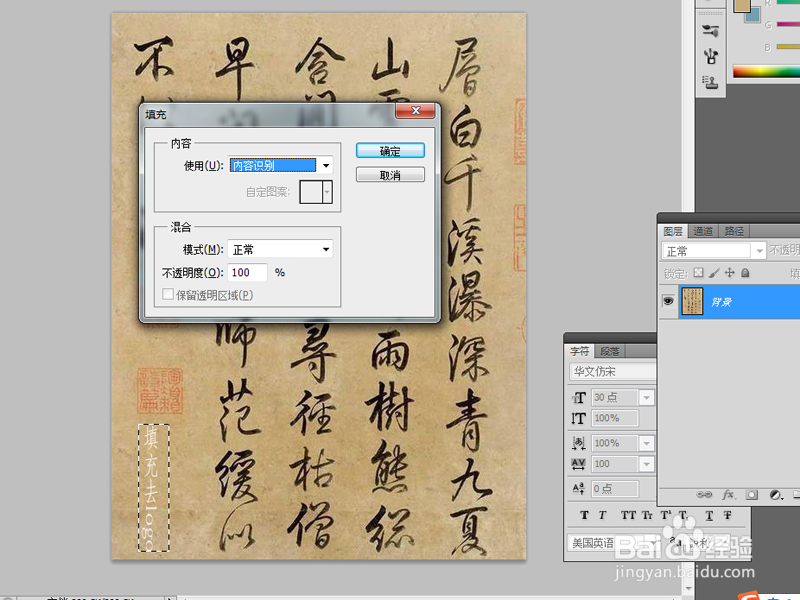The width and height of the screenshot is (800, 600).
Task: Open the Layers panel blend mode dropdown 正常
Action: click(x=714, y=251)
